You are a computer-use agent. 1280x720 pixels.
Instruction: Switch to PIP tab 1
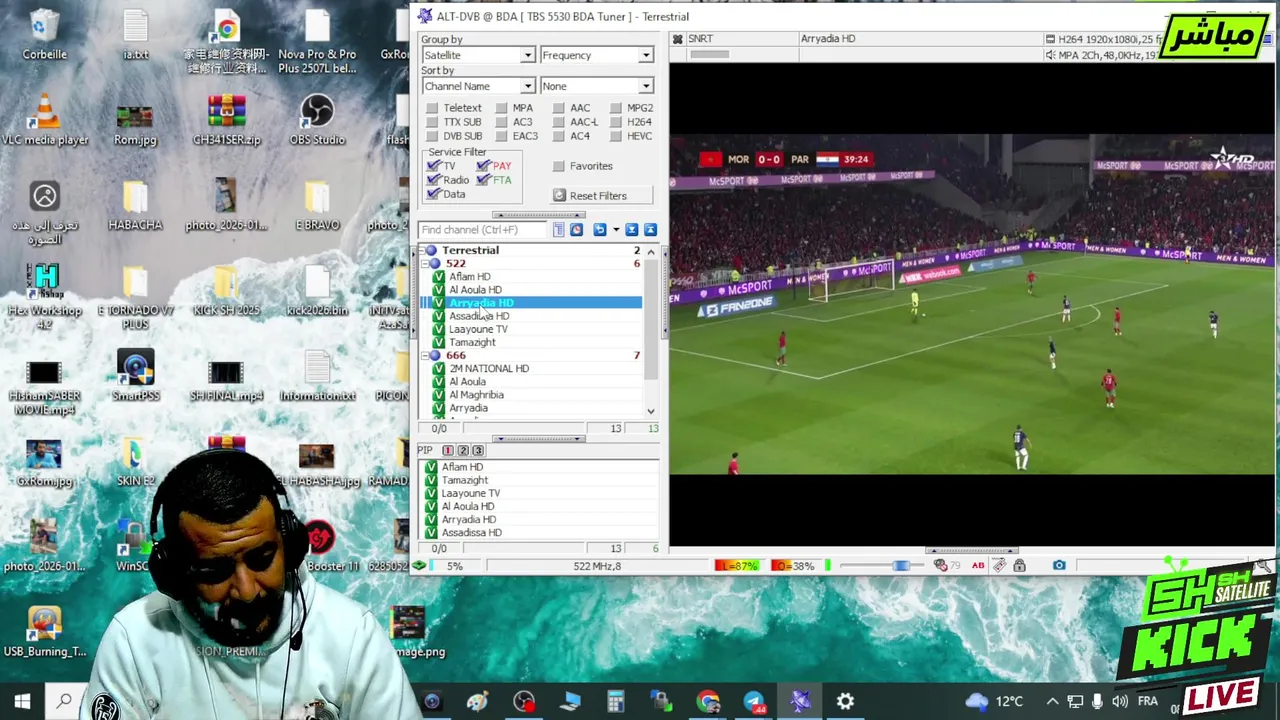point(448,451)
